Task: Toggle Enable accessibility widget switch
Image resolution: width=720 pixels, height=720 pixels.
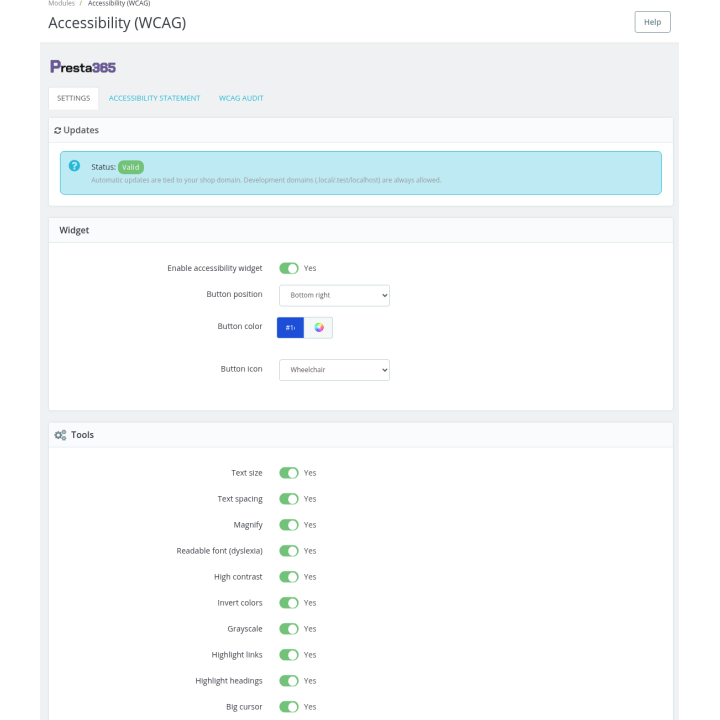Action: 289,268
